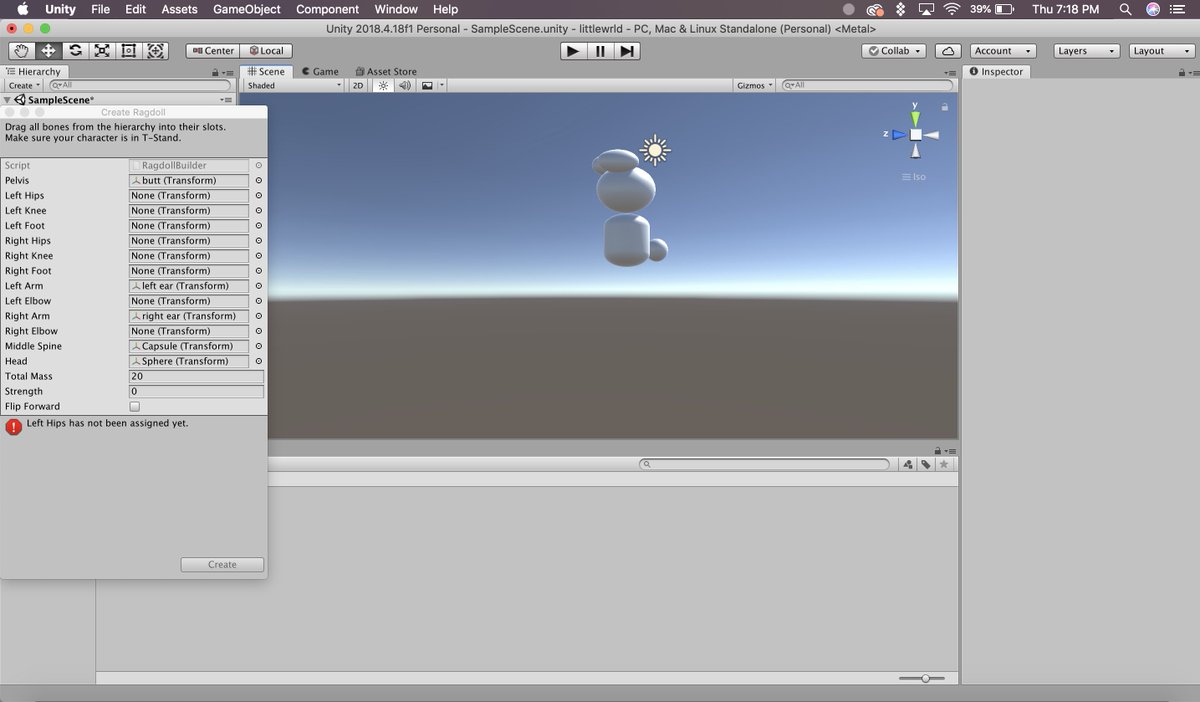Click the Create ragdoll button

point(222,565)
